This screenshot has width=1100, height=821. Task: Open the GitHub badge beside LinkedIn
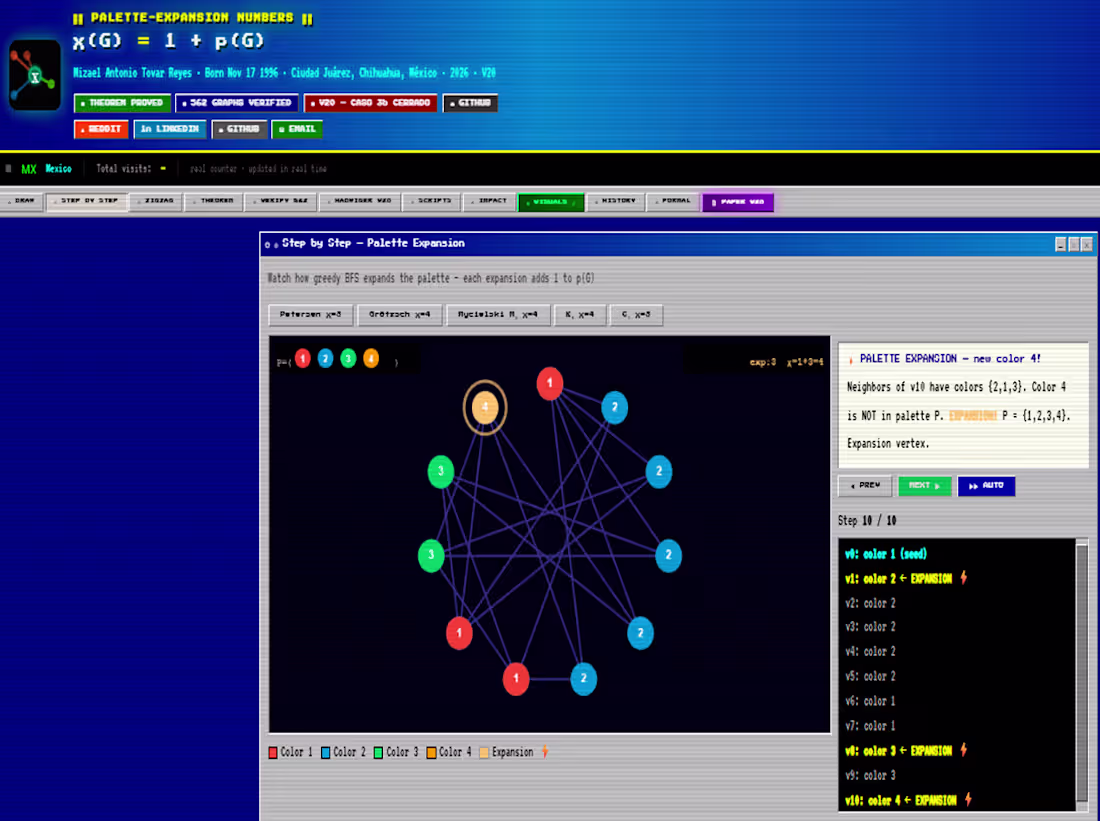tap(239, 129)
